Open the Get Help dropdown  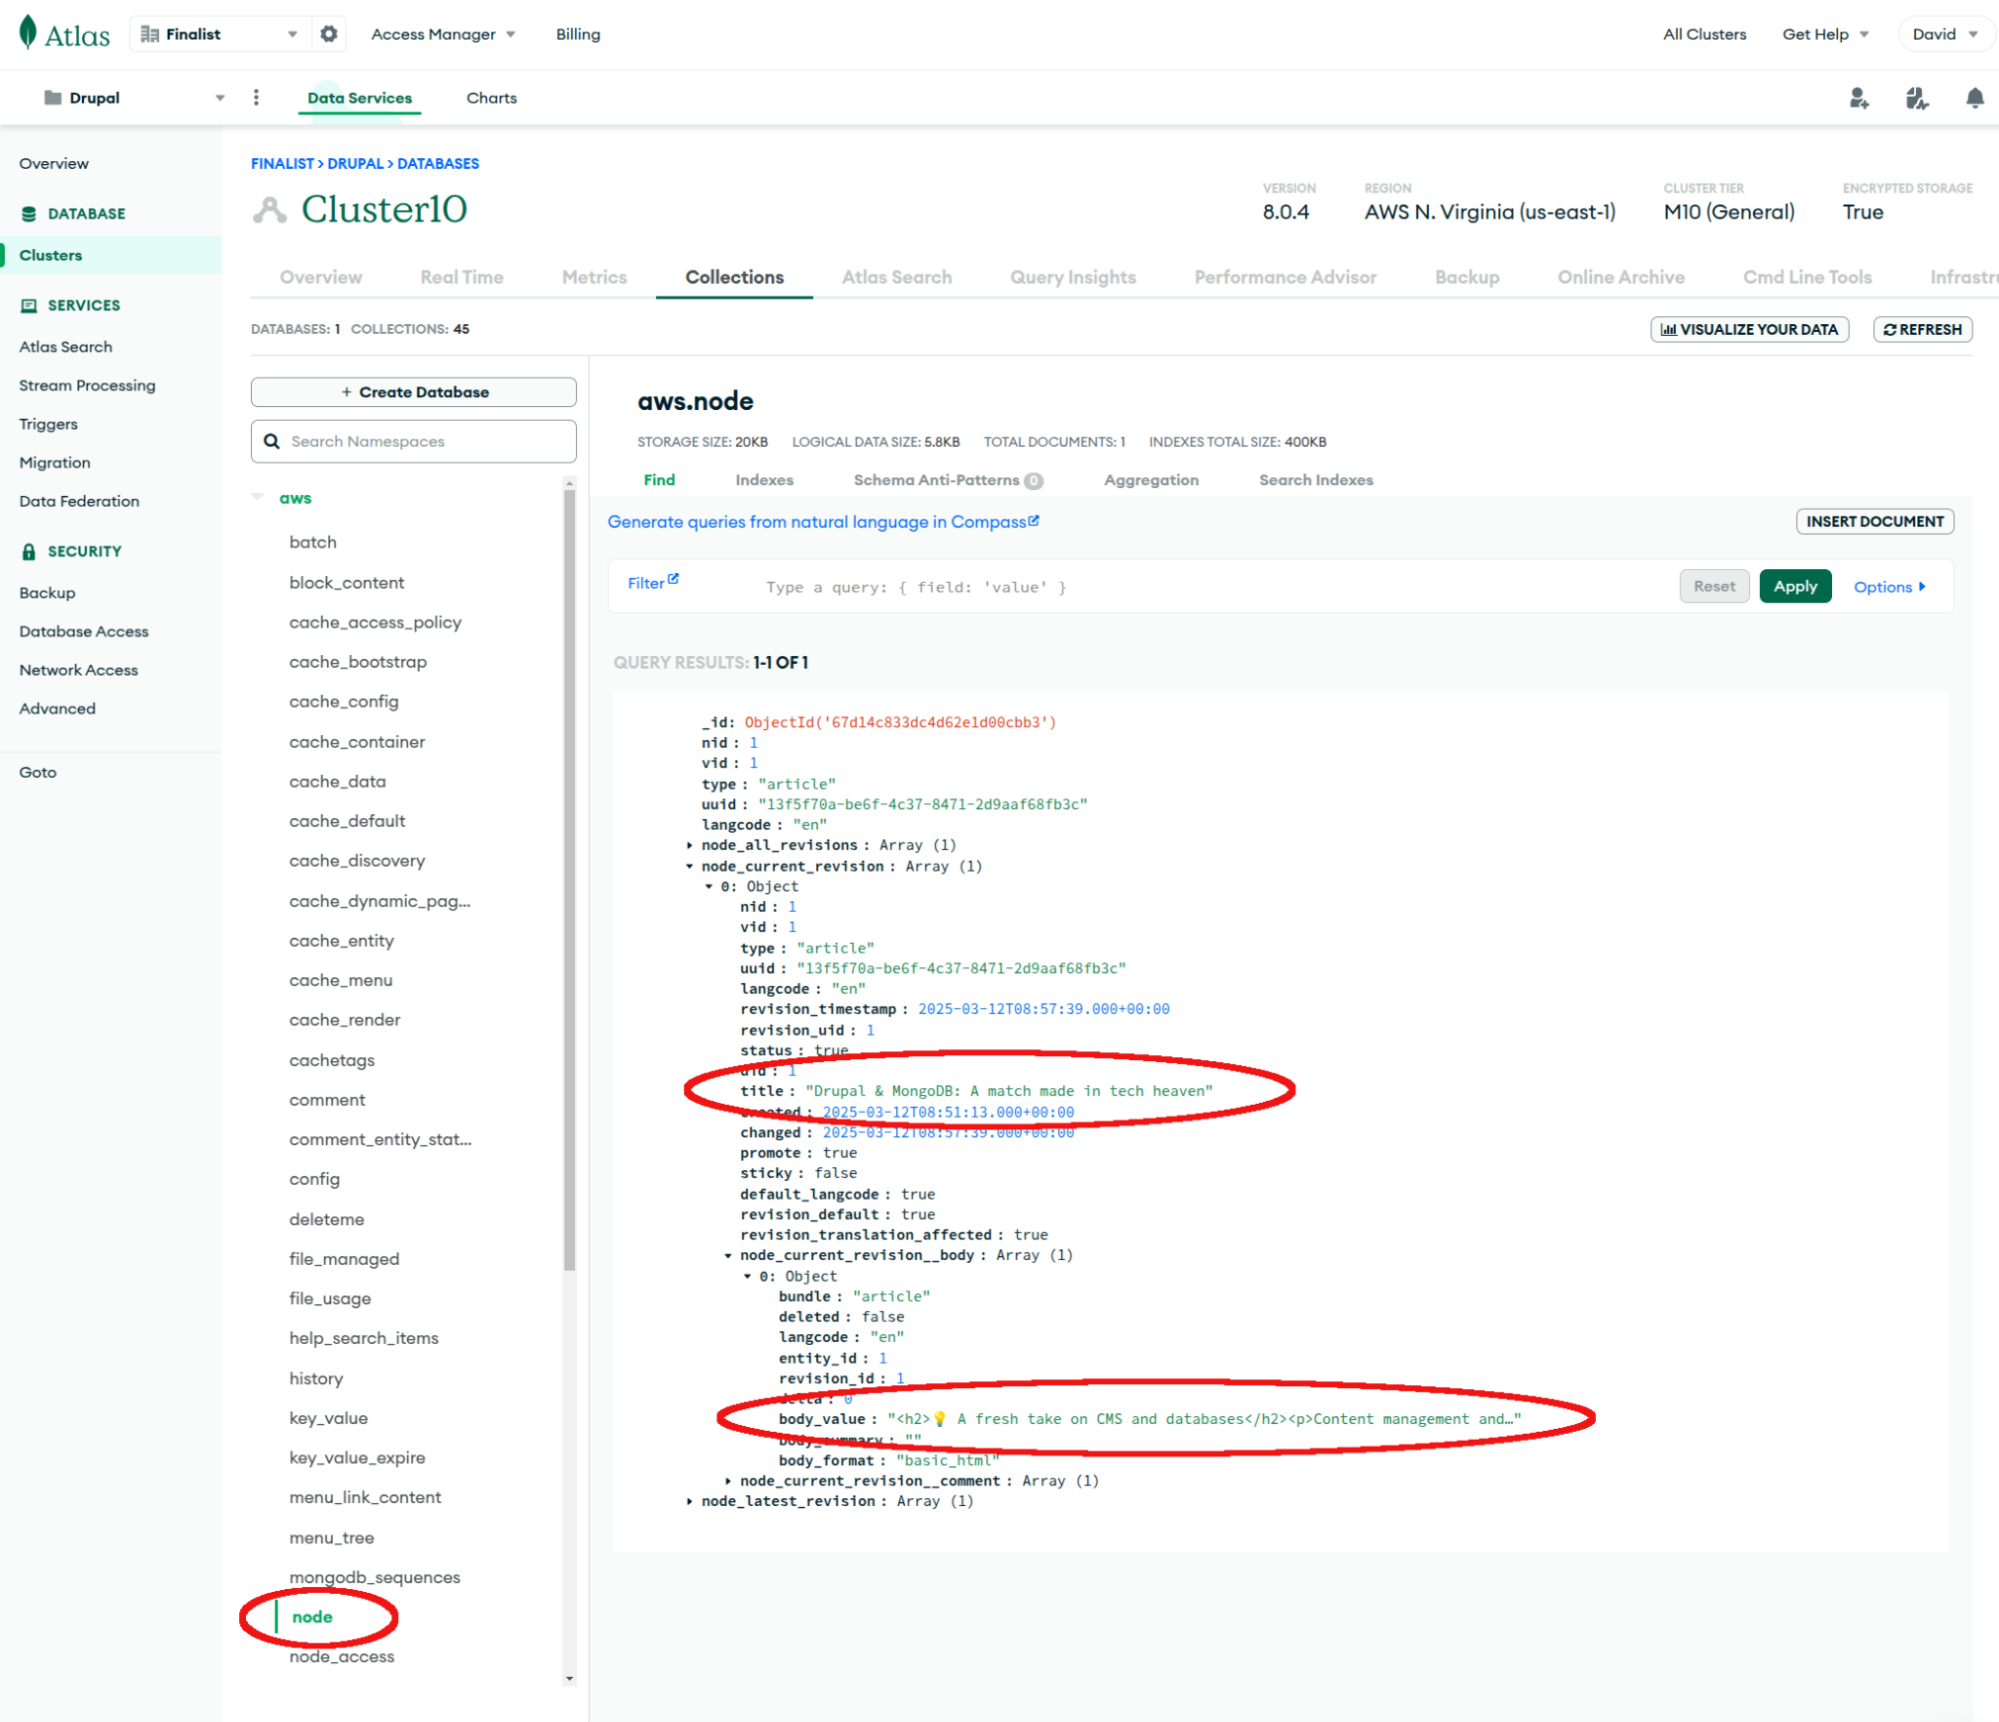coord(1825,34)
